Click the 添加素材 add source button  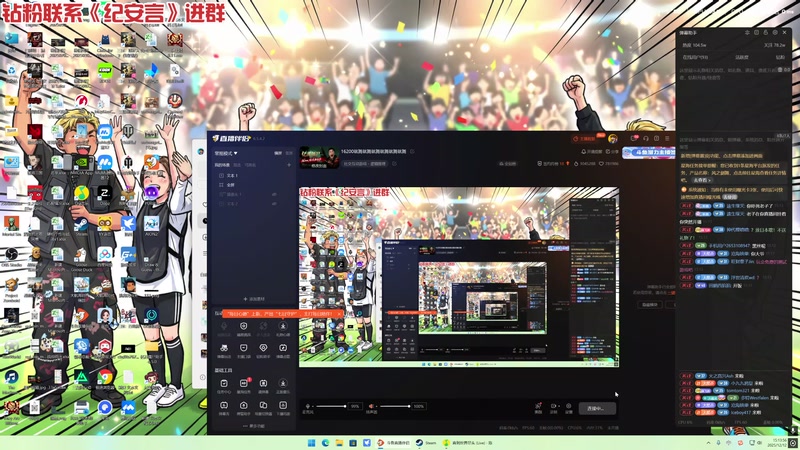click(x=254, y=299)
